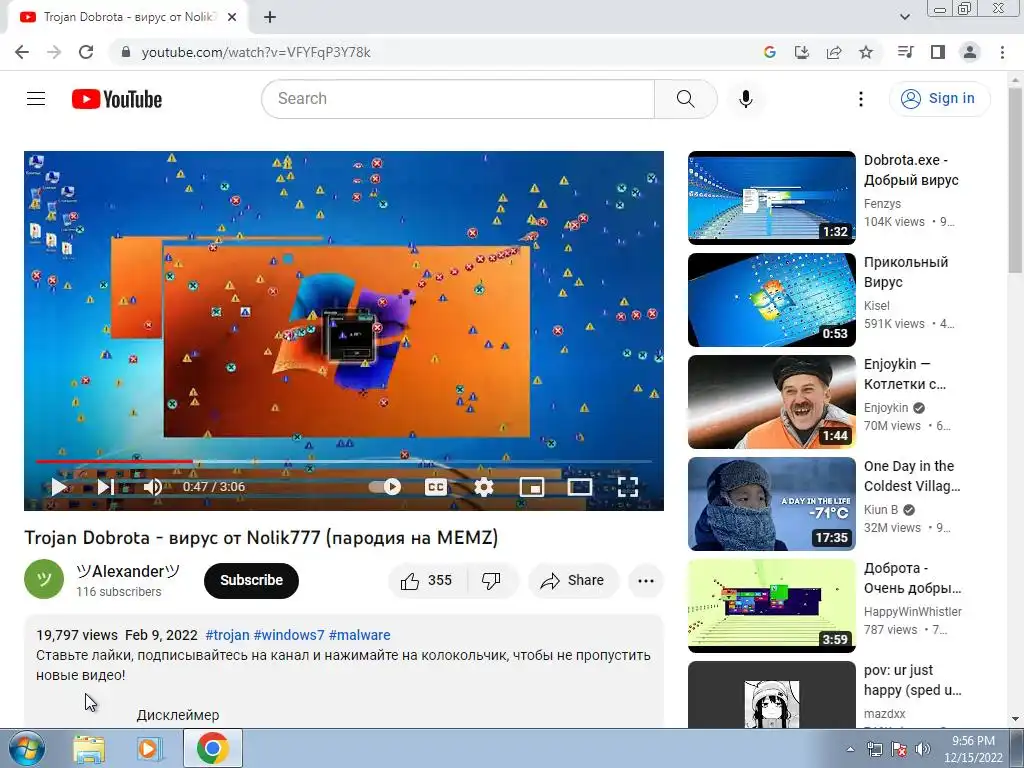Go back in browser
Viewport: 1024px width, 768px height.
pos(22,52)
